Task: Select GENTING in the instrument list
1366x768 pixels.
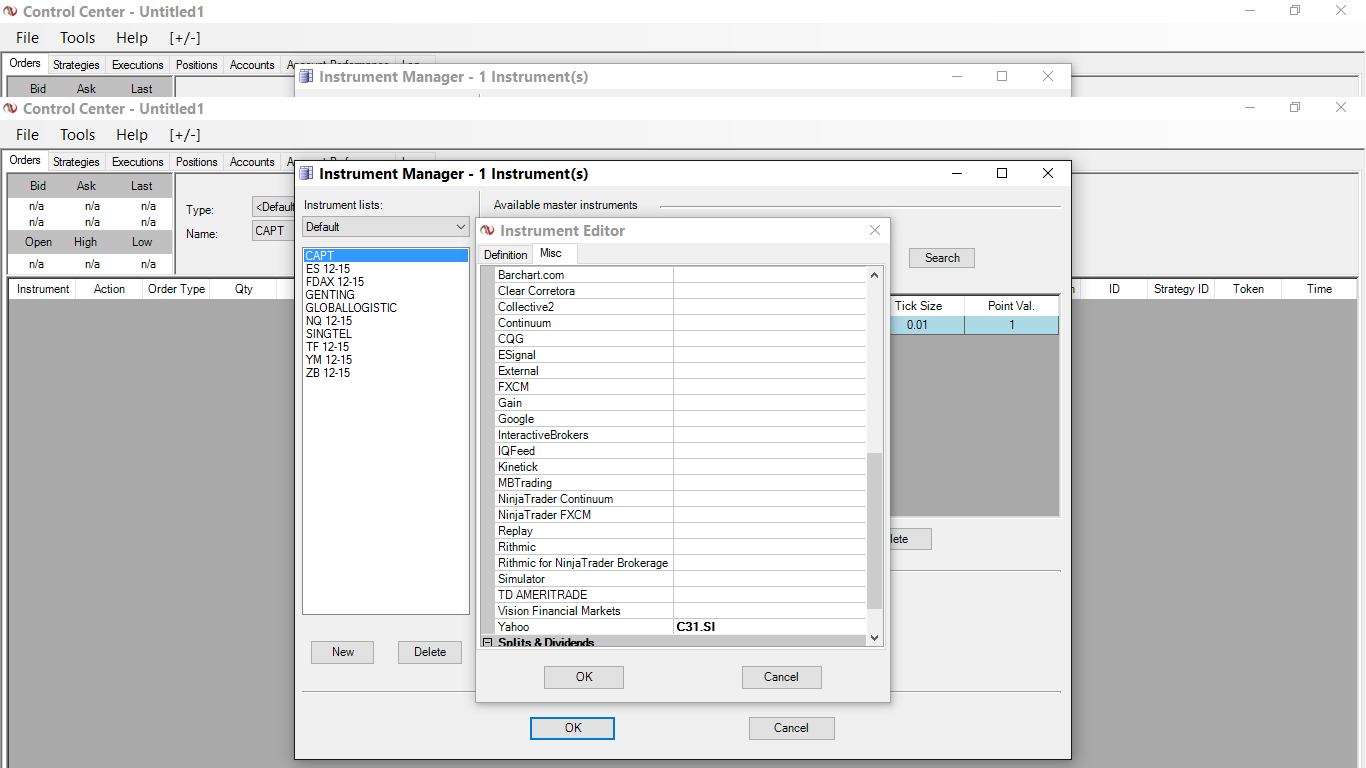Action: 330,295
